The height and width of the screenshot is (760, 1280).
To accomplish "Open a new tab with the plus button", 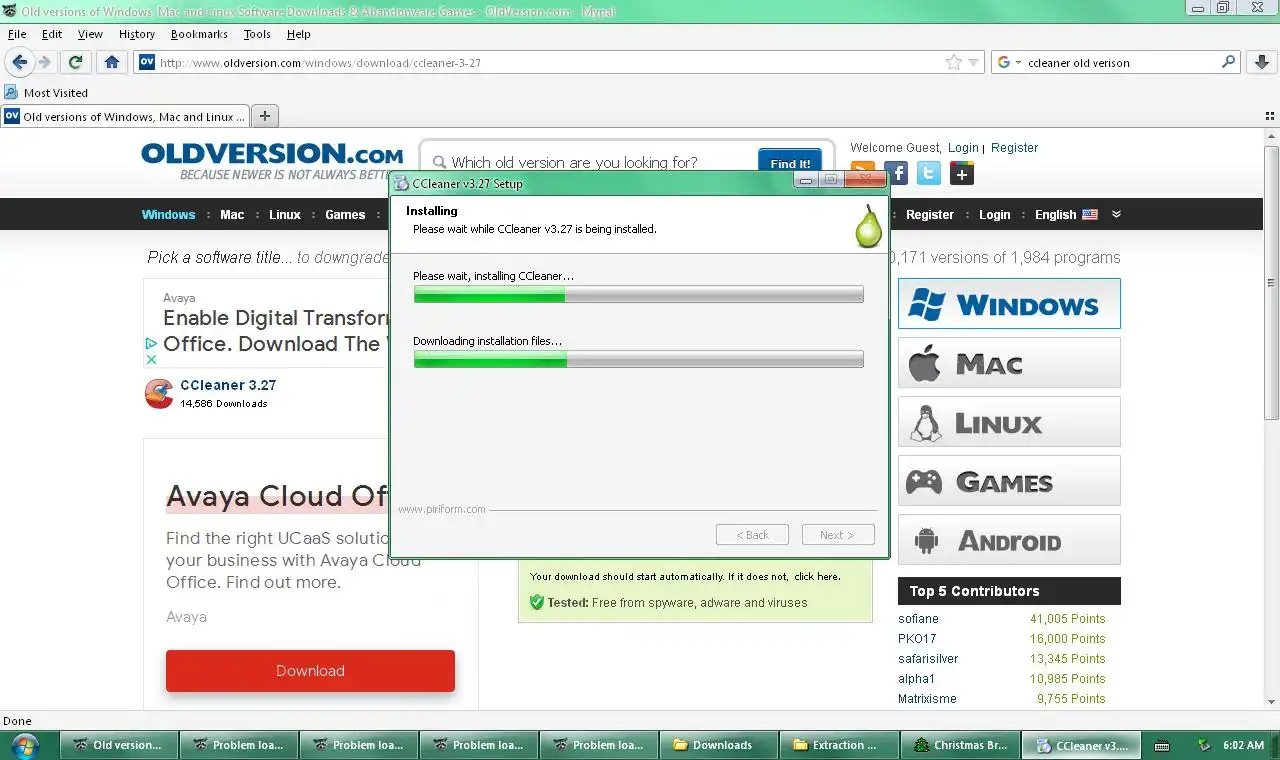I will [265, 116].
